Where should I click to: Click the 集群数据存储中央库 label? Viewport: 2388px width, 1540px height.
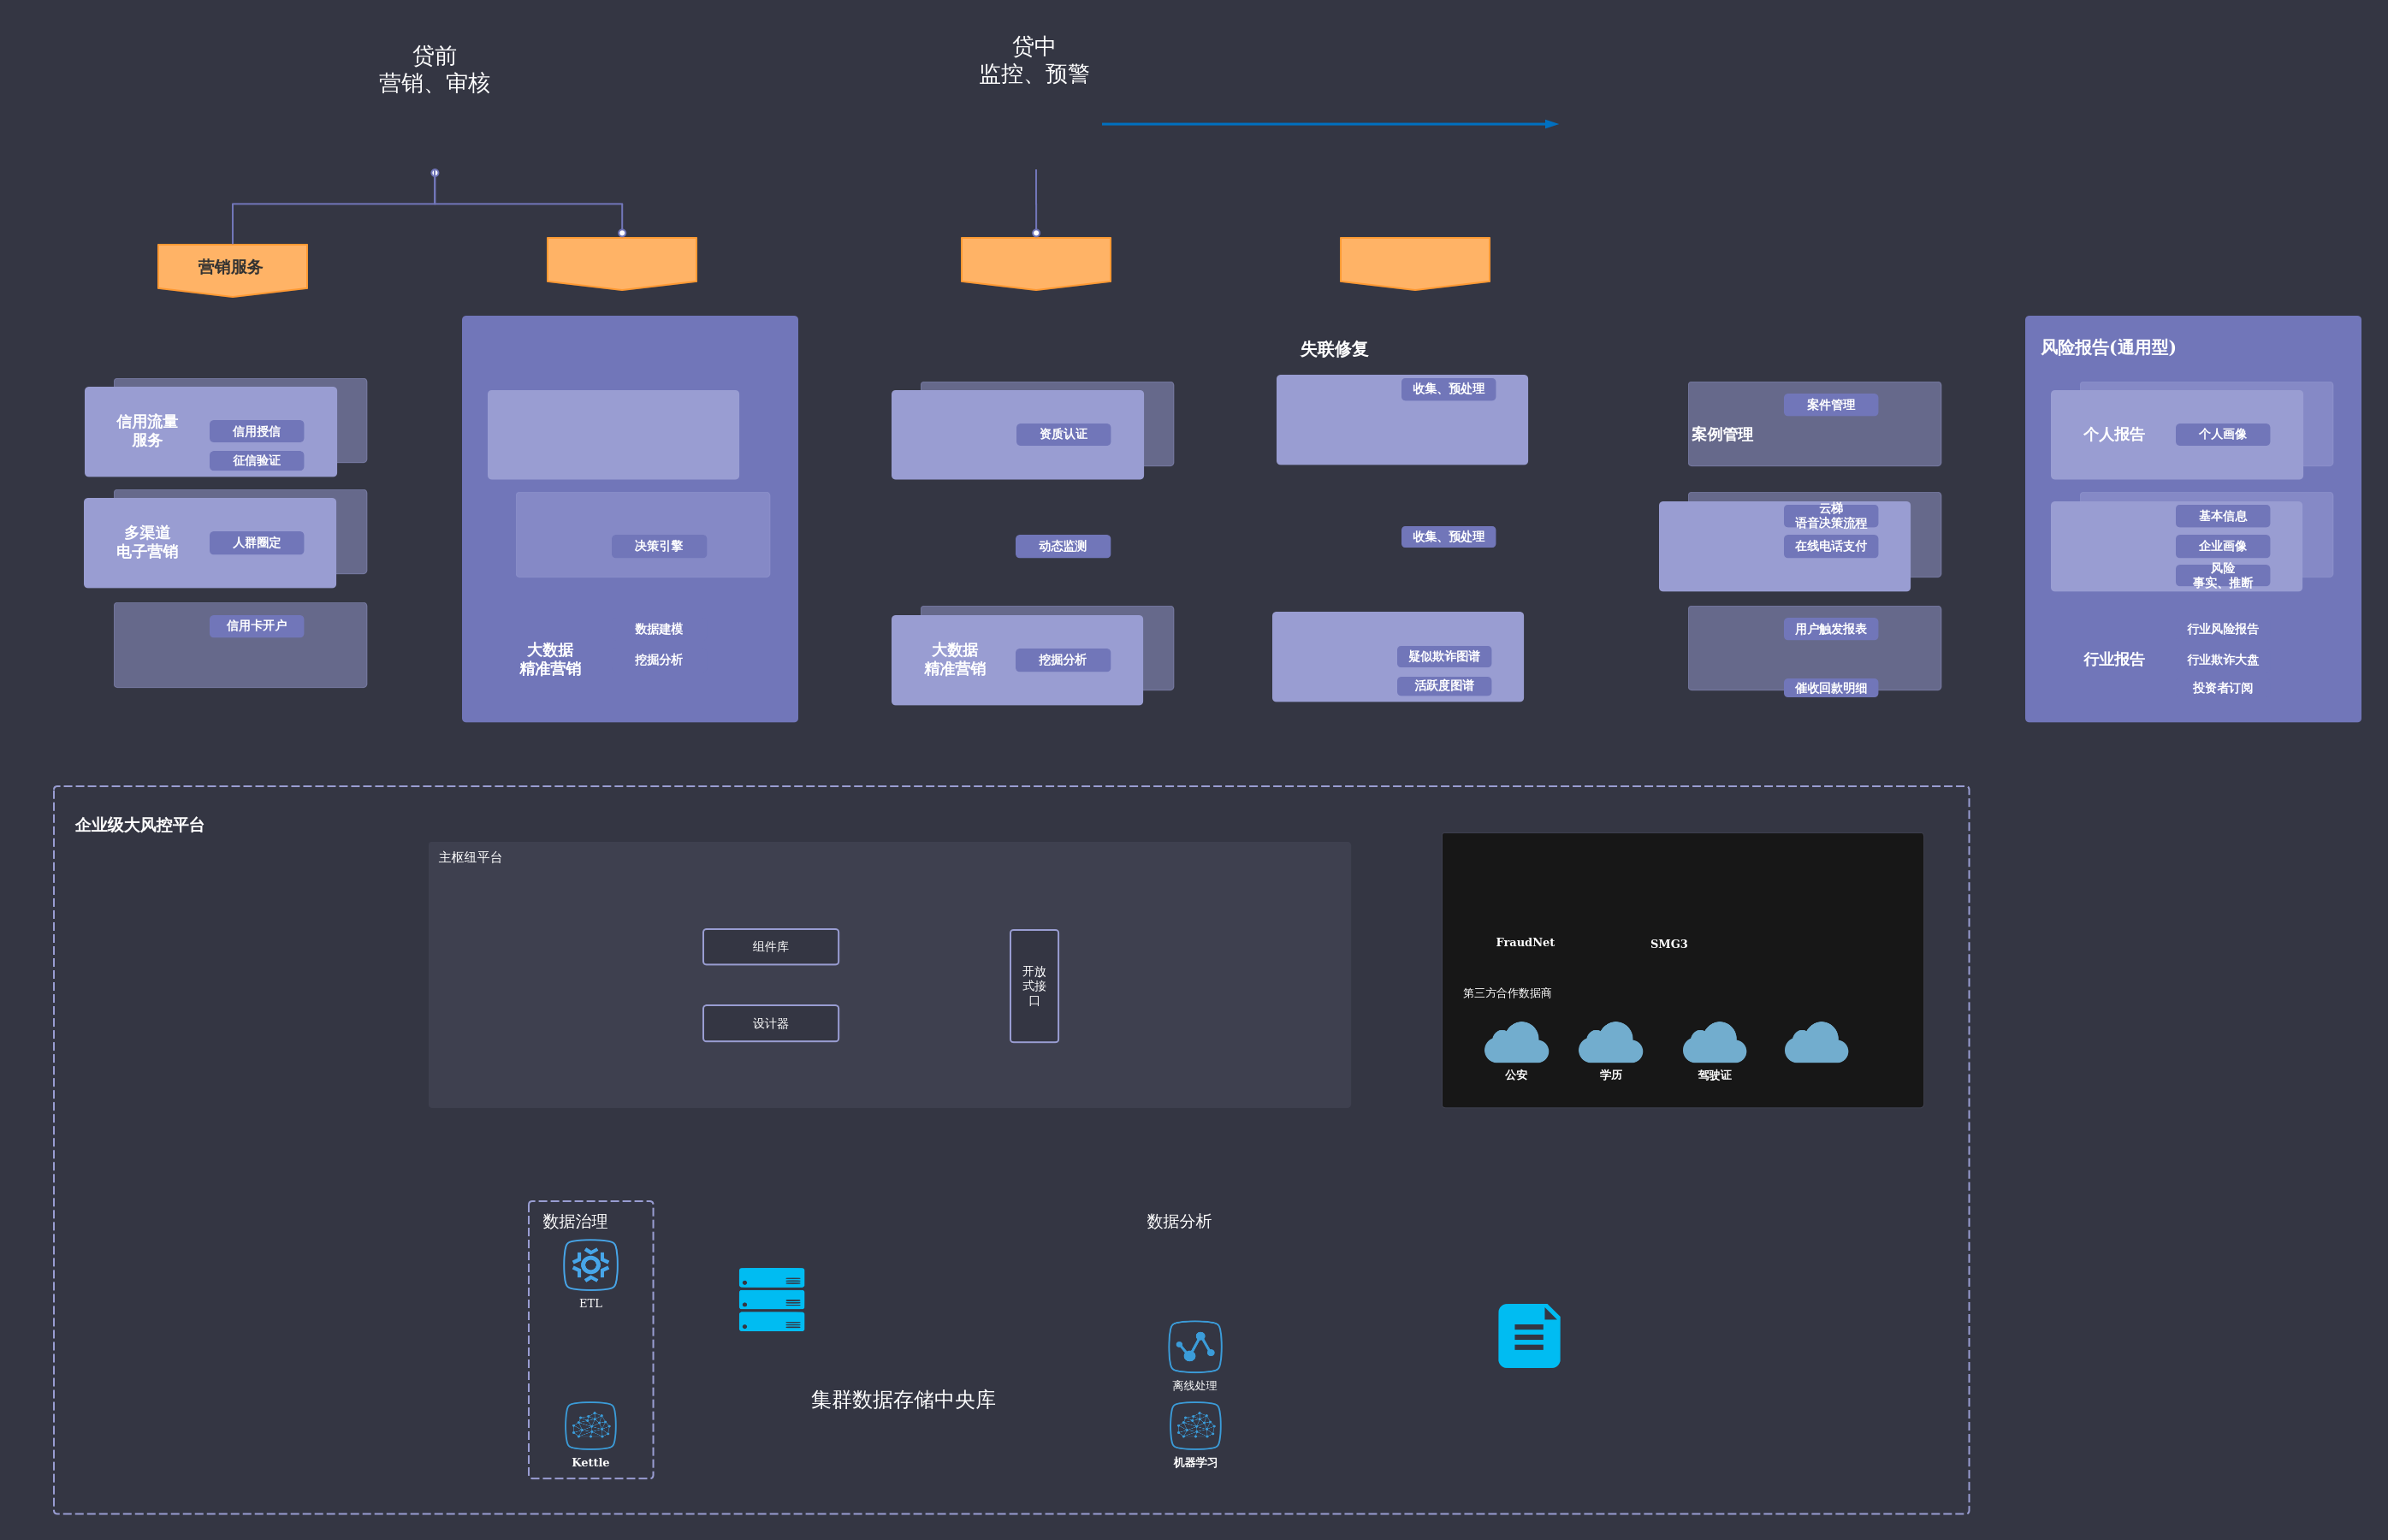click(902, 1399)
